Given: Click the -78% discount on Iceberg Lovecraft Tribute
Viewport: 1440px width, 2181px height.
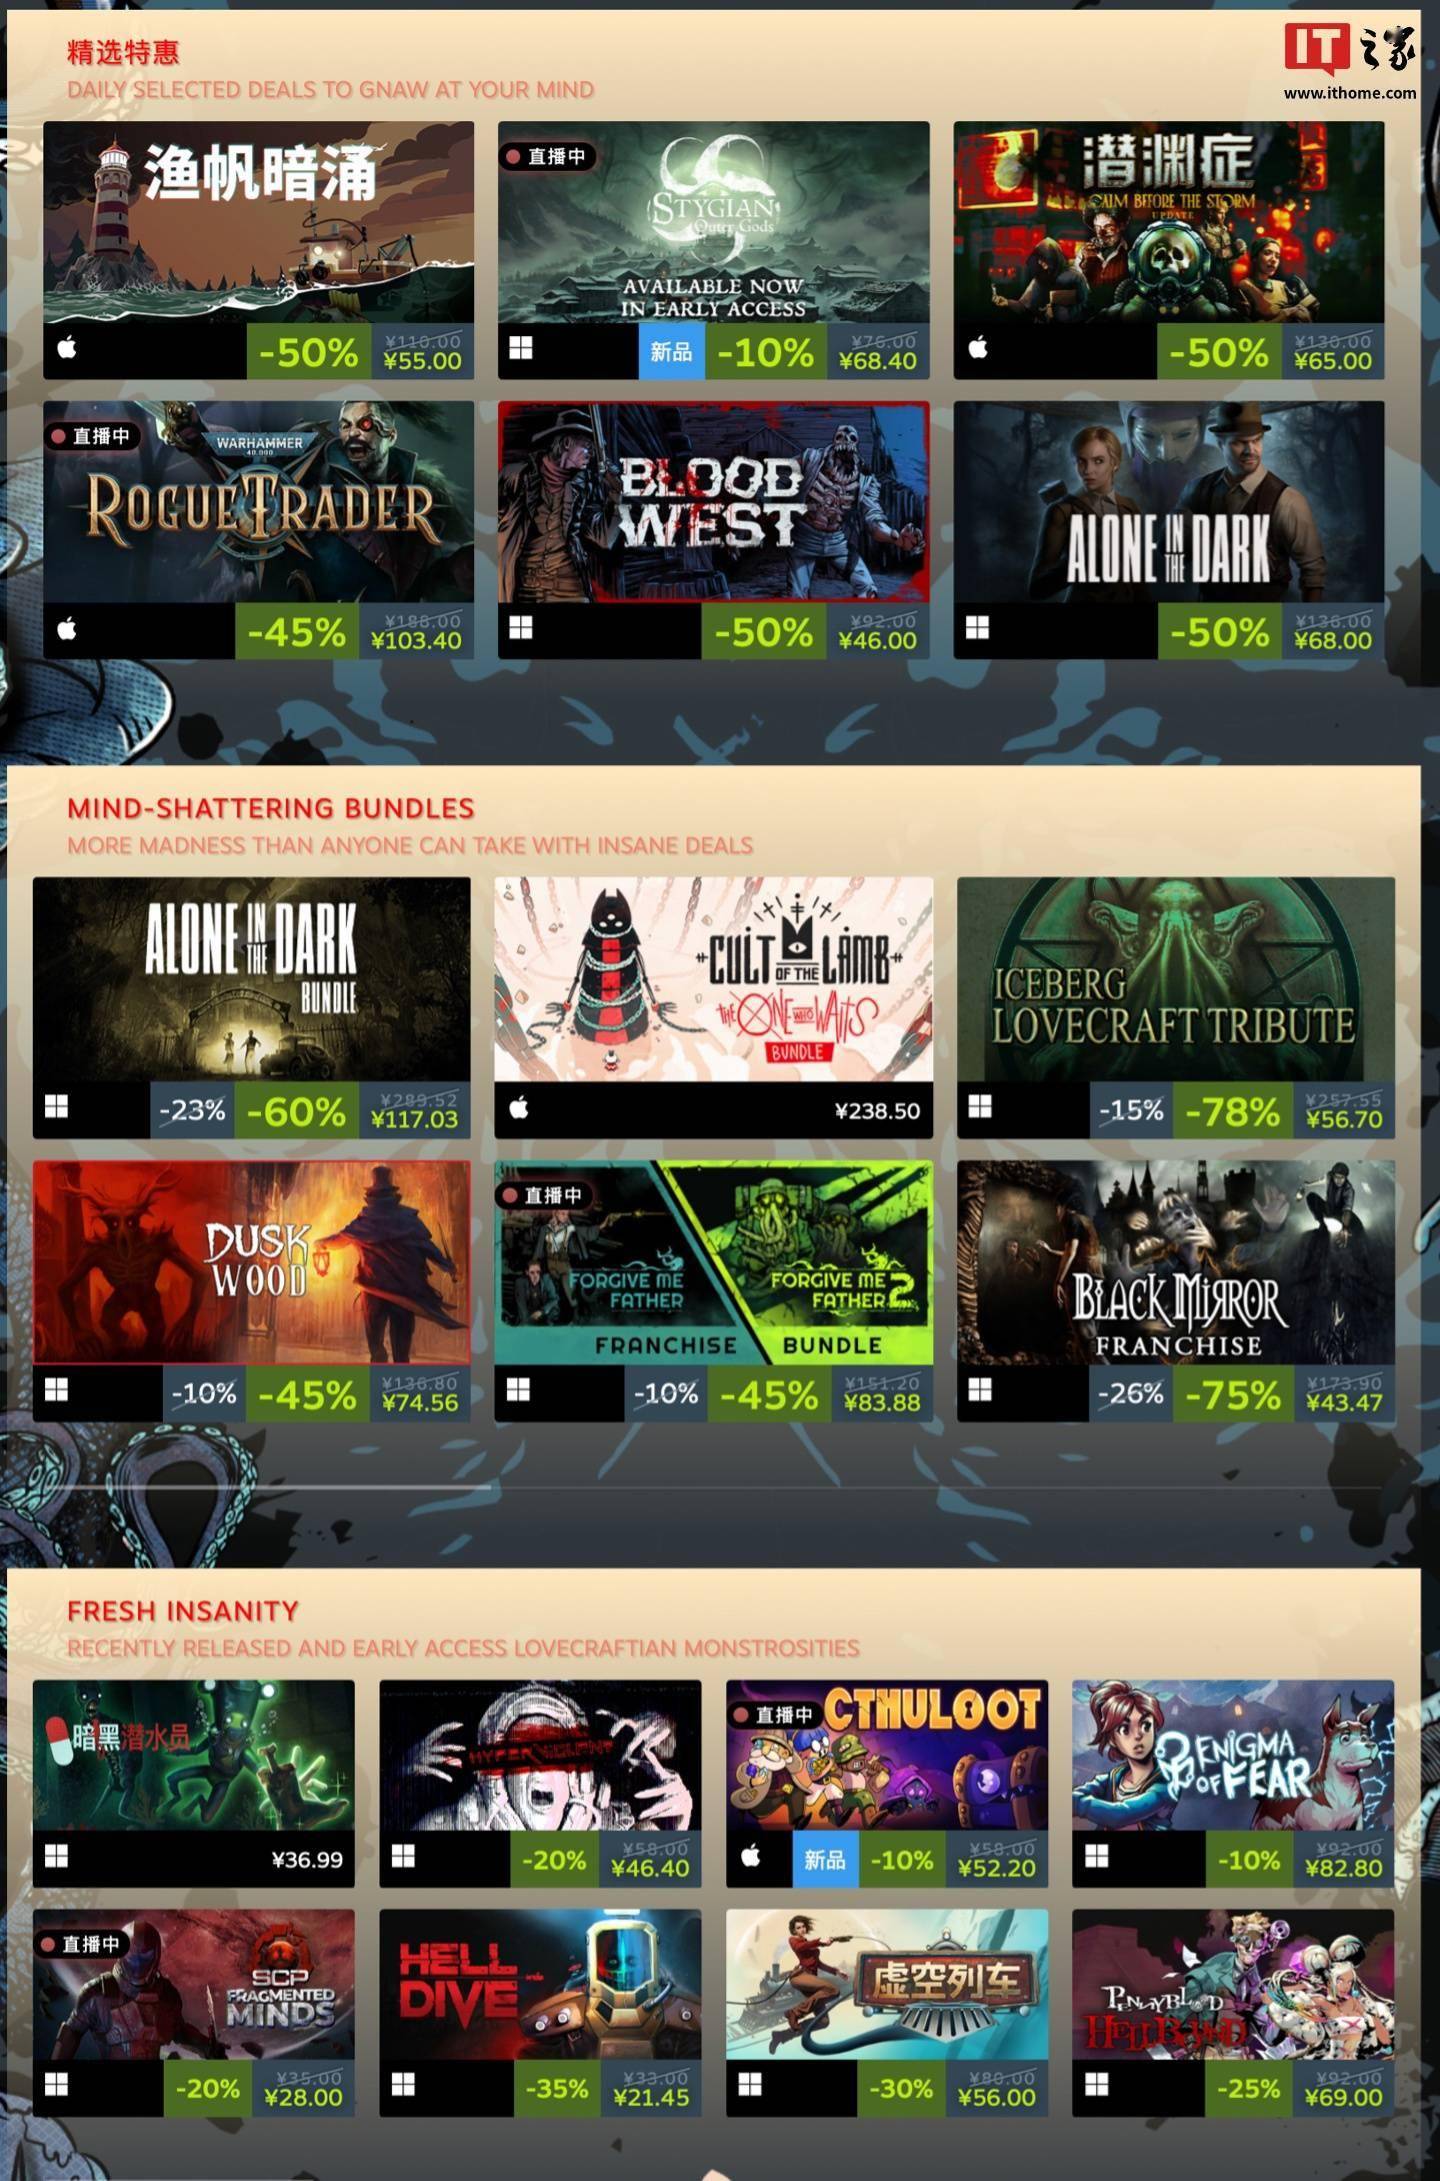Looking at the screenshot, I should pyautogui.click(x=1232, y=1111).
